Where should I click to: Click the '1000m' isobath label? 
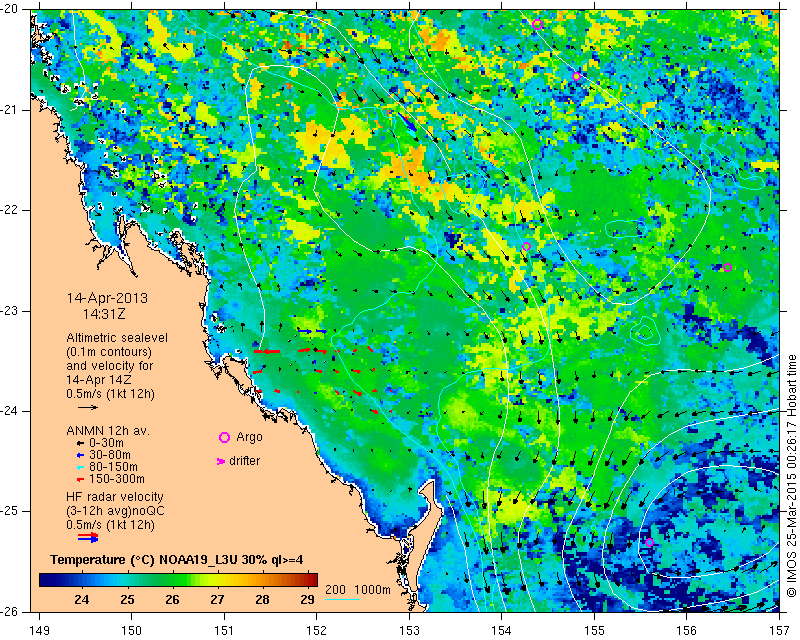pyautogui.click(x=372, y=589)
